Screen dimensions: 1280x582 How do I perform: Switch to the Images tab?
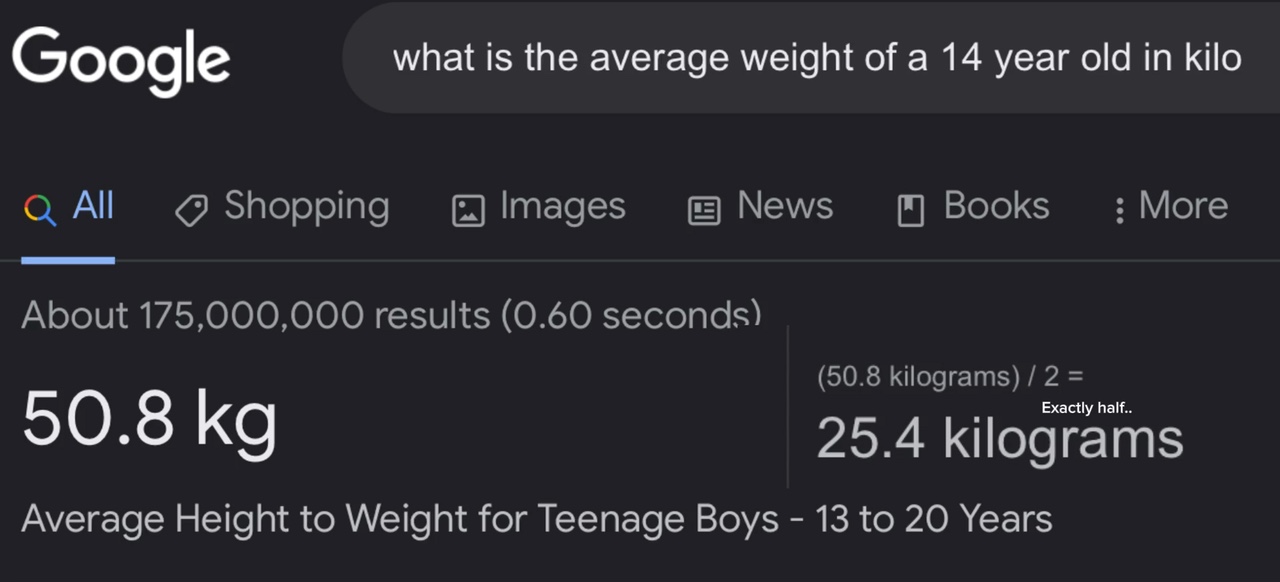coord(562,208)
